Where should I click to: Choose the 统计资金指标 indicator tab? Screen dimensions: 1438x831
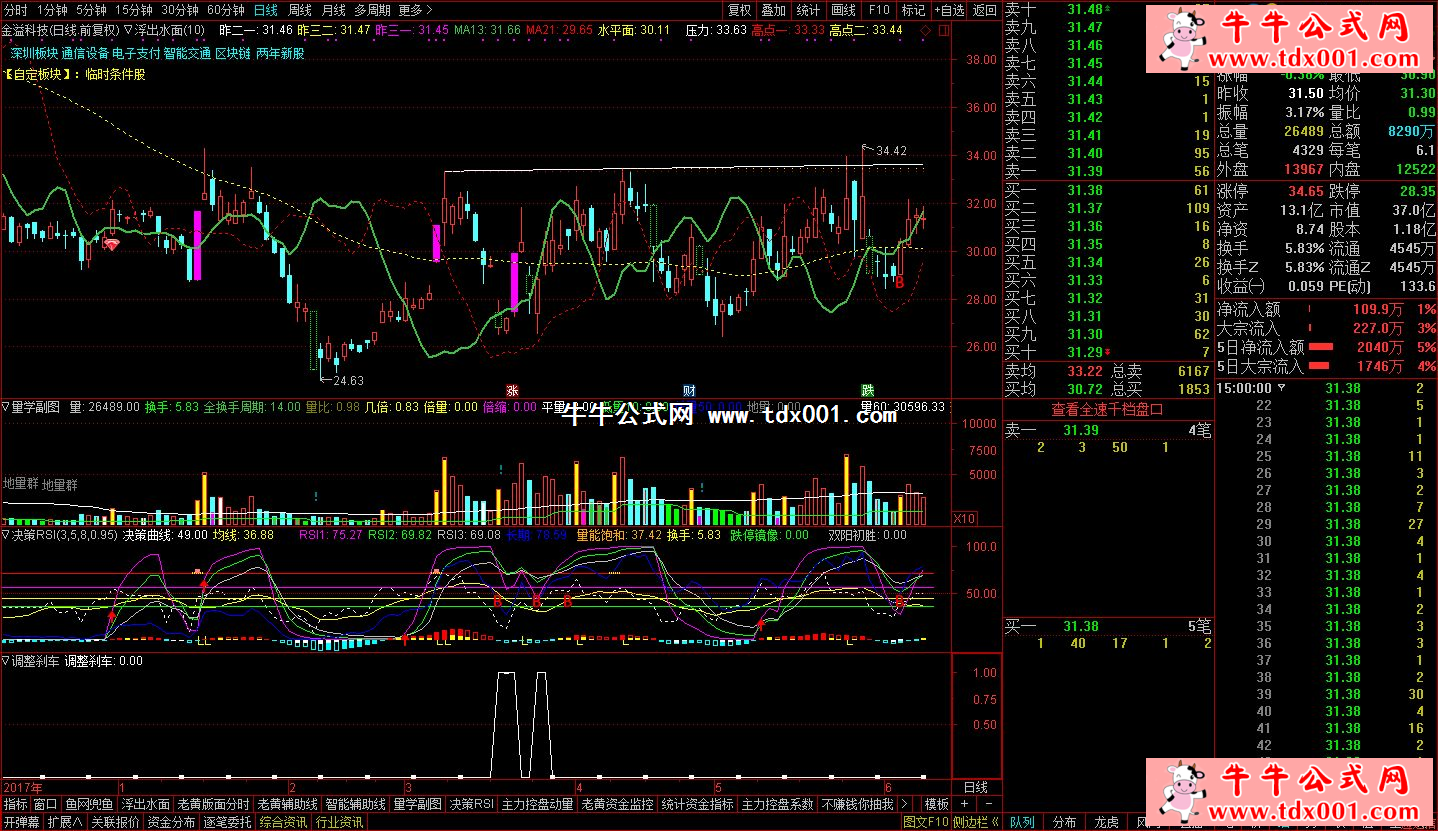(698, 804)
